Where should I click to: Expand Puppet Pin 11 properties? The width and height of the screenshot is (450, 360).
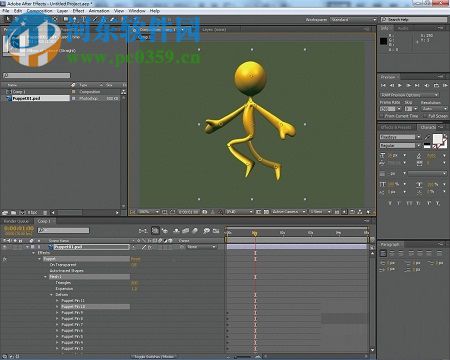(57, 301)
